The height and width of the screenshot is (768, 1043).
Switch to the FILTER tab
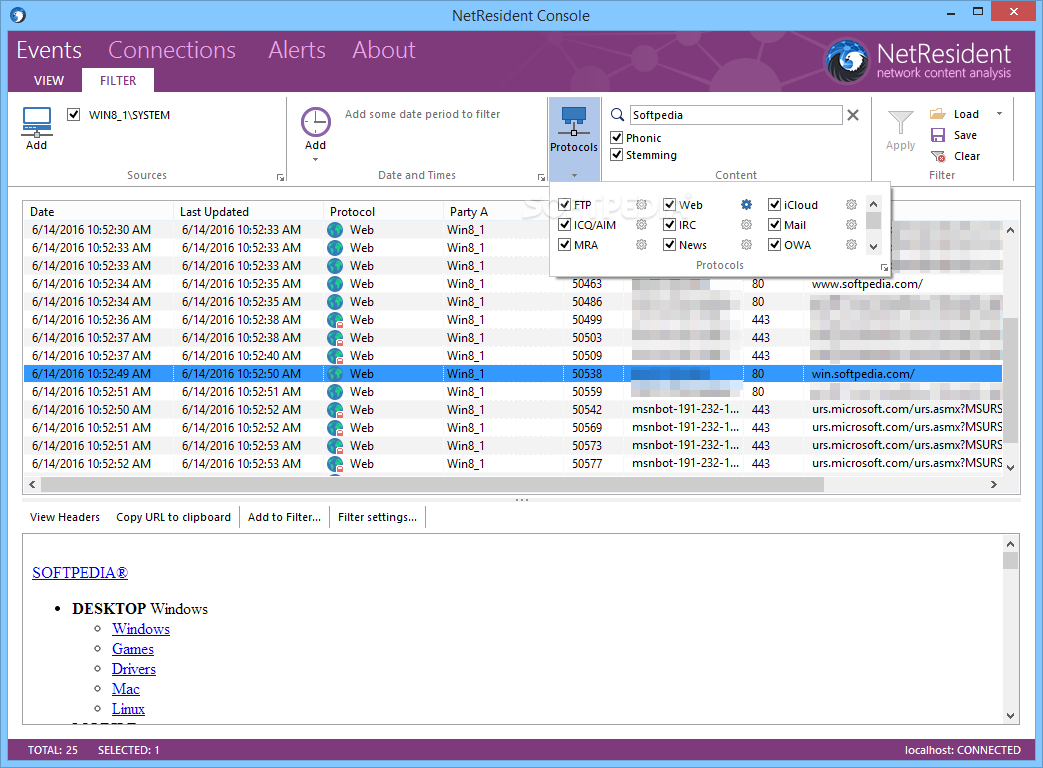point(118,80)
